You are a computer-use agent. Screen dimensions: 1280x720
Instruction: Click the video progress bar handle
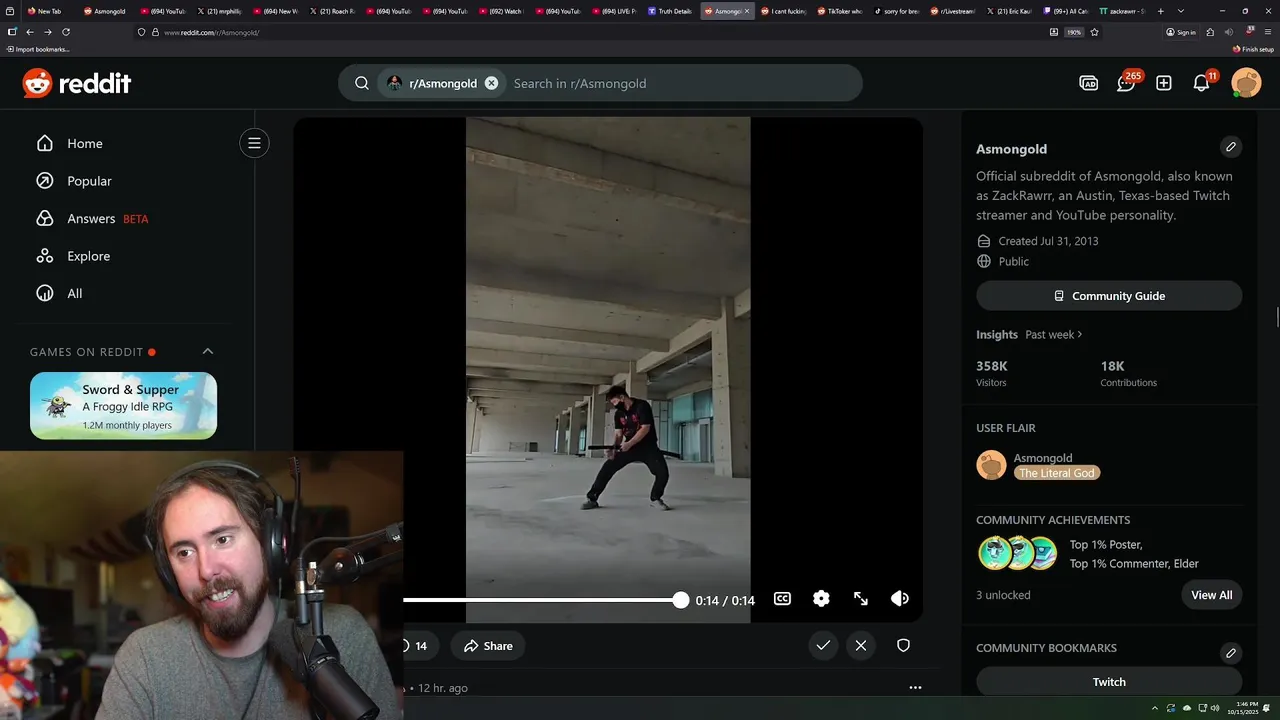(681, 600)
